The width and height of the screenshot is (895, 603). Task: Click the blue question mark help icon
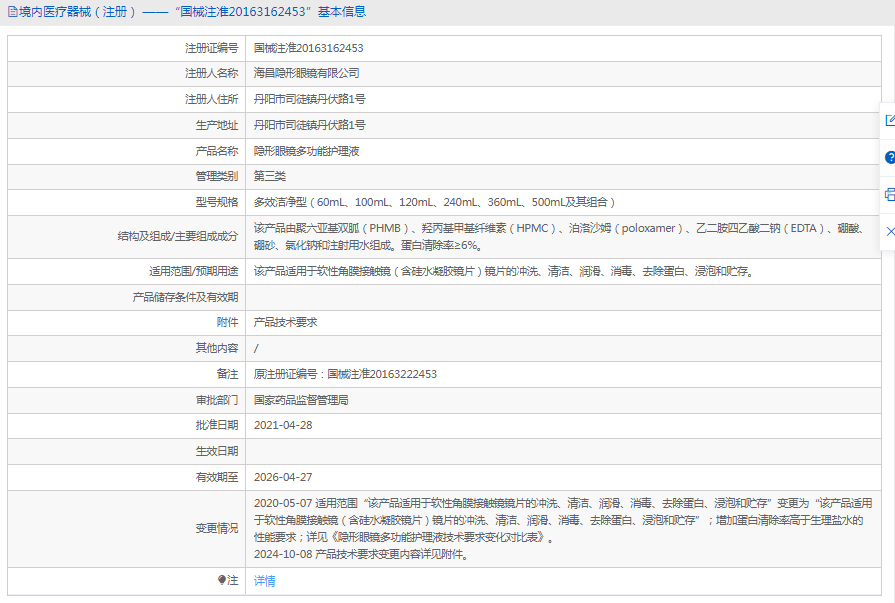coord(890,157)
